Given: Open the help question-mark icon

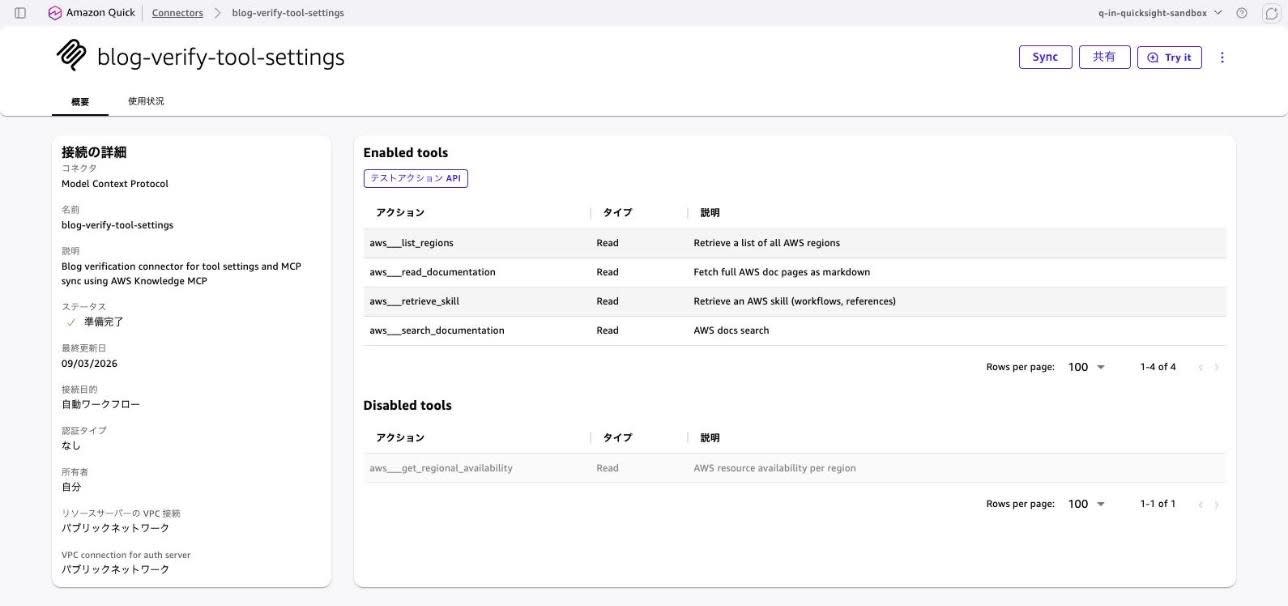Looking at the screenshot, I should click(1242, 13).
